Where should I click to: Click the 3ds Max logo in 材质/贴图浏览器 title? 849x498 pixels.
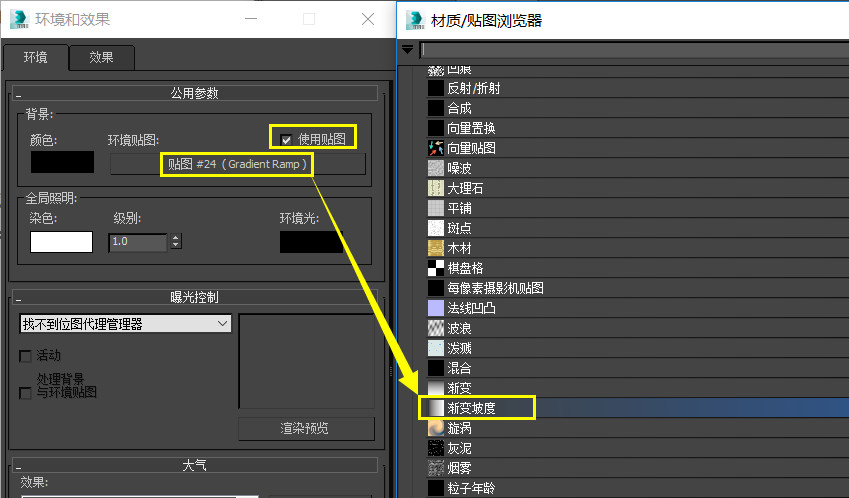pyautogui.click(x=415, y=20)
